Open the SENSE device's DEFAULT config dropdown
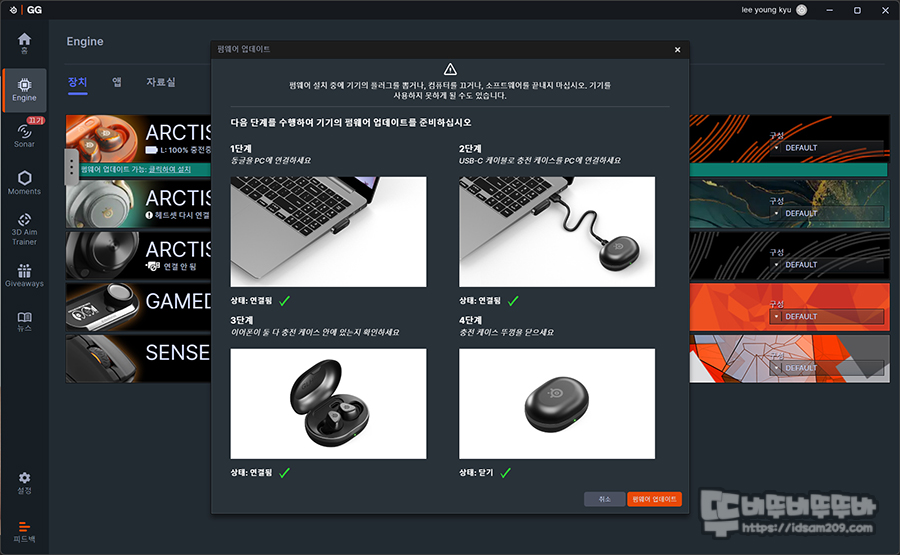The width and height of the screenshot is (900, 555). 826,368
